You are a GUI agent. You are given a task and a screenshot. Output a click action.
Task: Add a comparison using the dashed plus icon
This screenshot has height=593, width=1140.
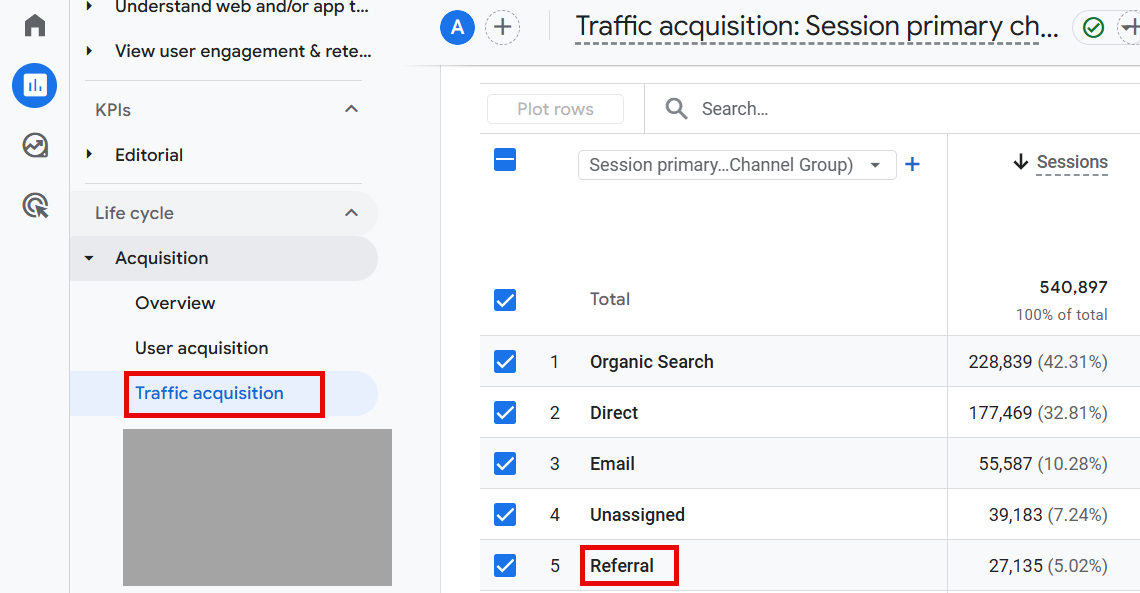[502, 27]
